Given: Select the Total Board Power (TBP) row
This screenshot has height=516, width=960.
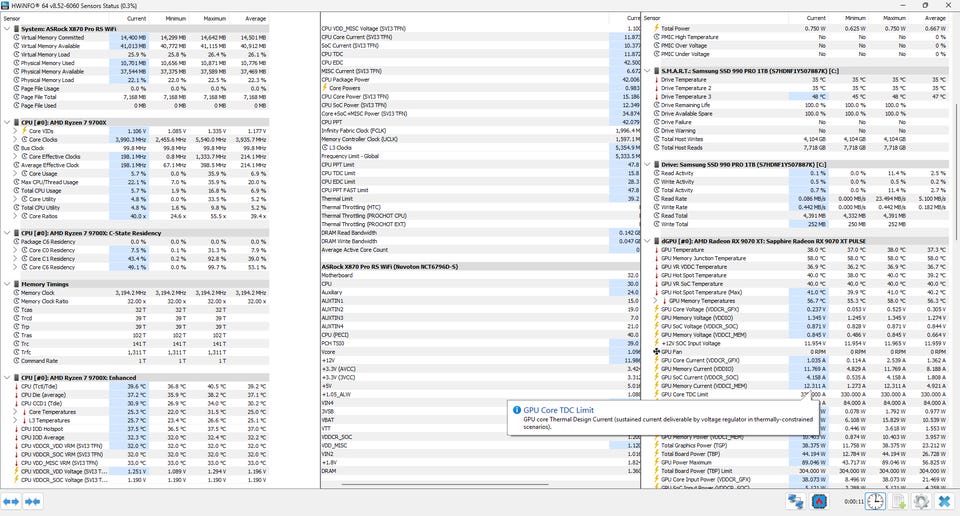Looking at the screenshot, I should click(800, 454).
